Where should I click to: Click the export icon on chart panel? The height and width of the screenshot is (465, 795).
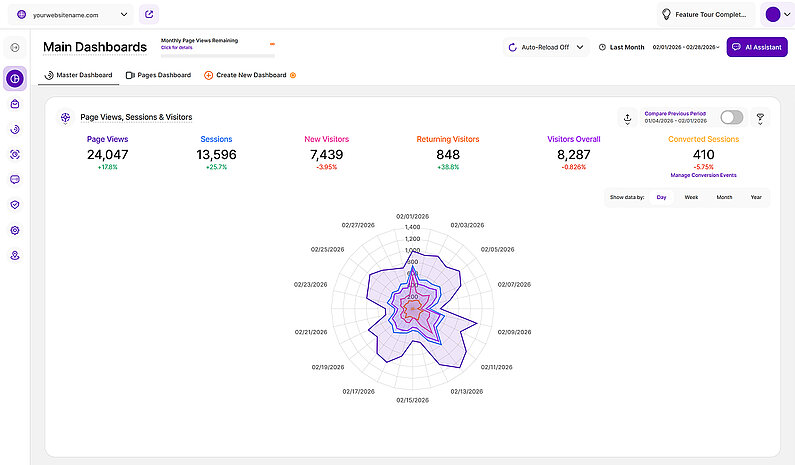coord(627,118)
